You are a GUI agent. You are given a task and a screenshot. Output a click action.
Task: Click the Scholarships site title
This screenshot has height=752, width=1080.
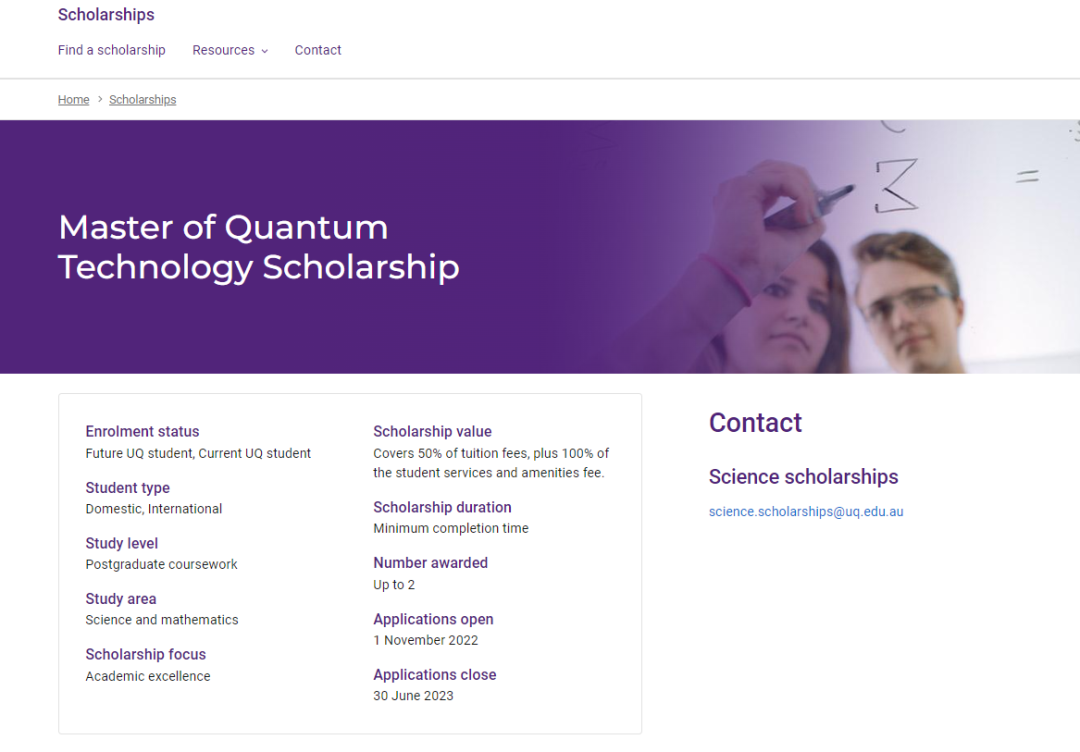pyautogui.click(x=106, y=15)
